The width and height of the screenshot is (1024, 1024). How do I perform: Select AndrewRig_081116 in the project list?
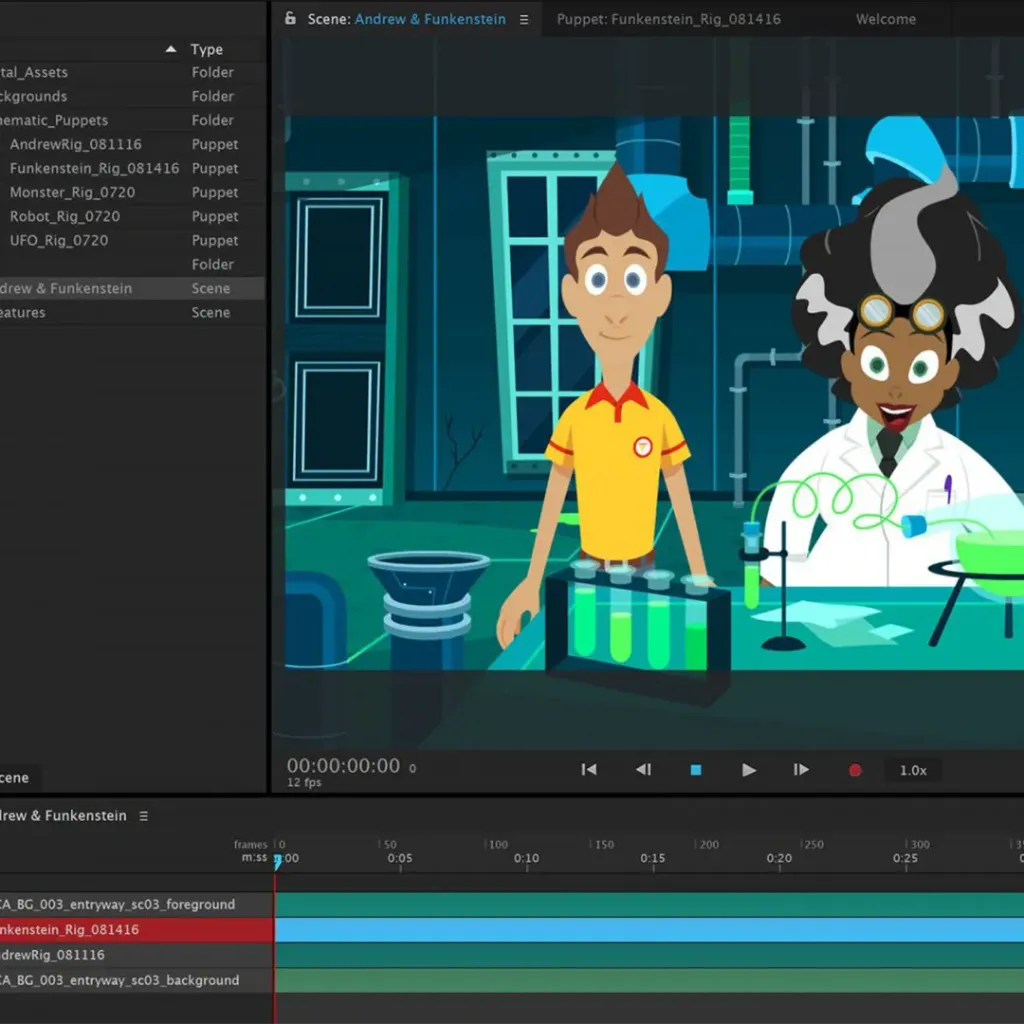132,144
